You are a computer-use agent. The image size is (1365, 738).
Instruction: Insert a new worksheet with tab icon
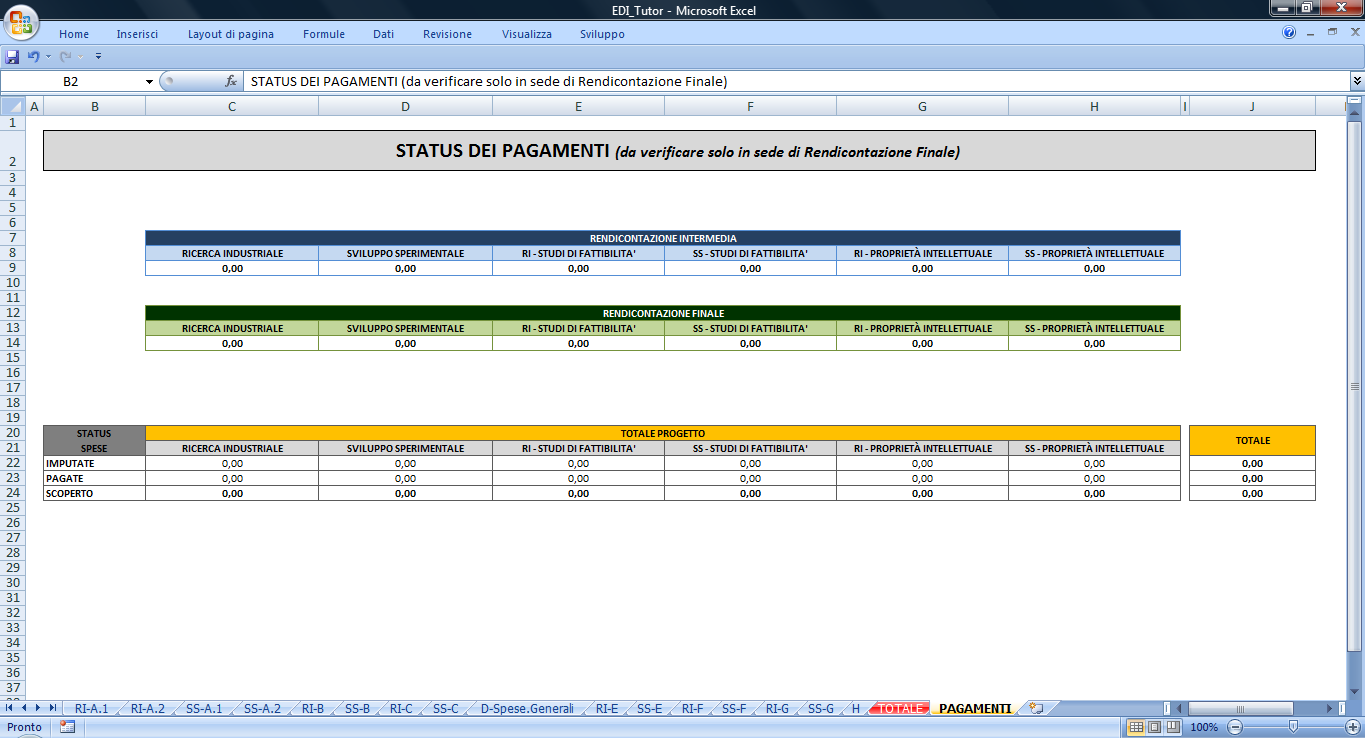[1036, 708]
